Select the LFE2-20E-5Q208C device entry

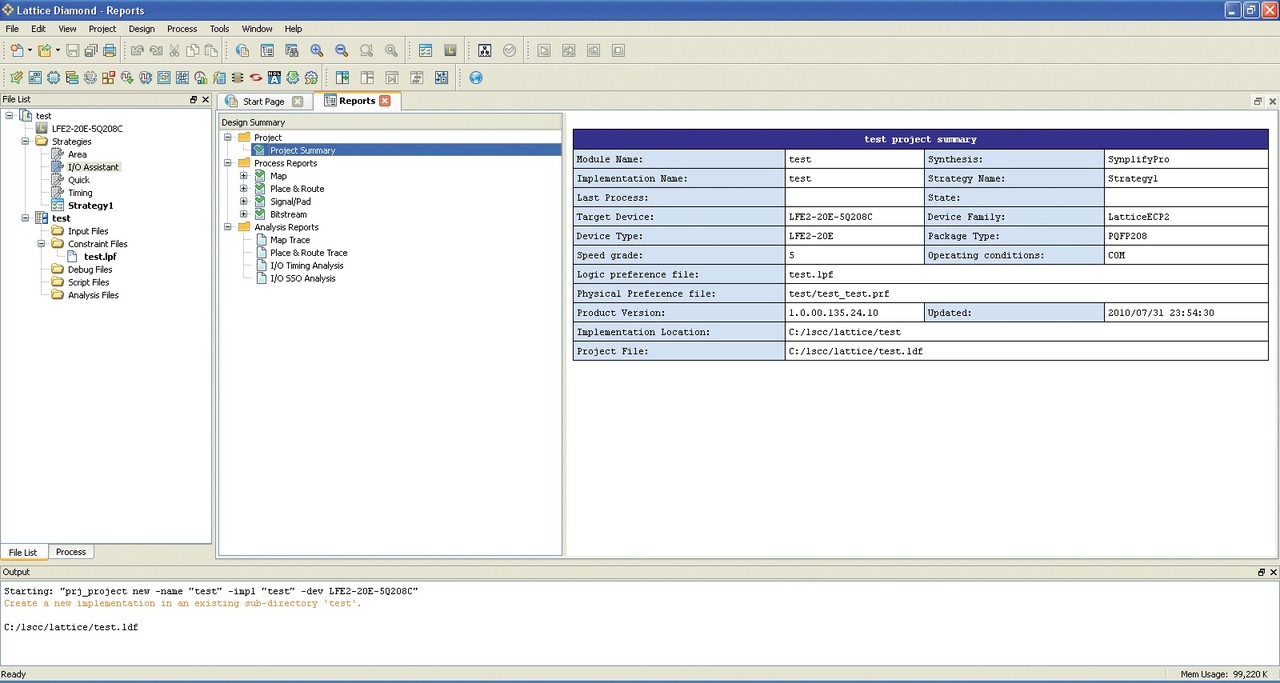coord(87,129)
